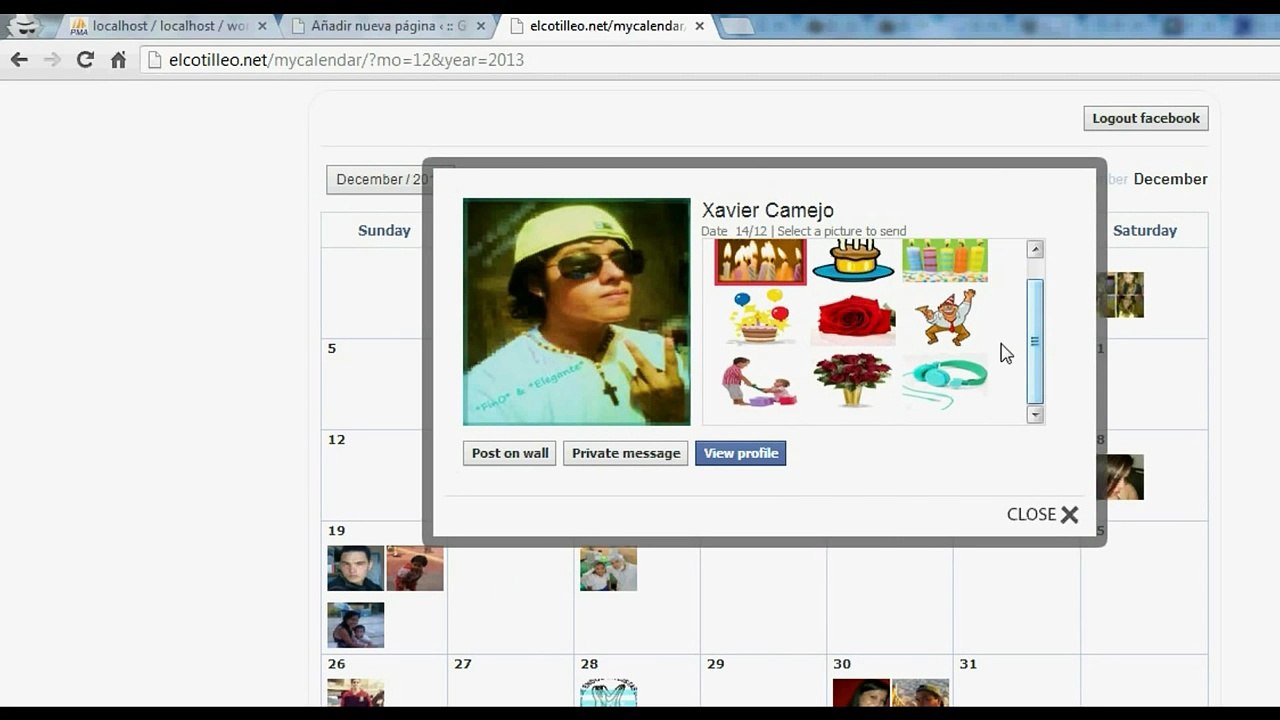1280x720 pixels.
Task: Select the single red rose picture
Action: click(854, 319)
